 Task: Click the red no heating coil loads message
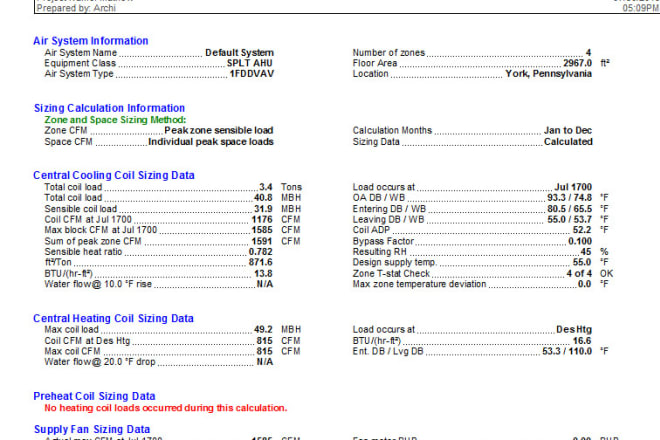pos(165,408)
